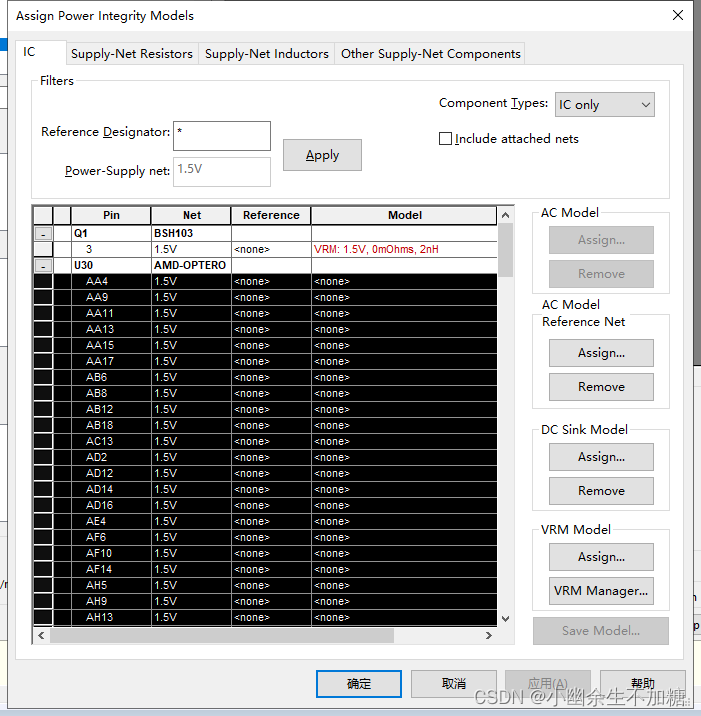The height and width of the screenshot is (716, 701).
Task: Select the U30 component name cell
Action: pos(111,265)
